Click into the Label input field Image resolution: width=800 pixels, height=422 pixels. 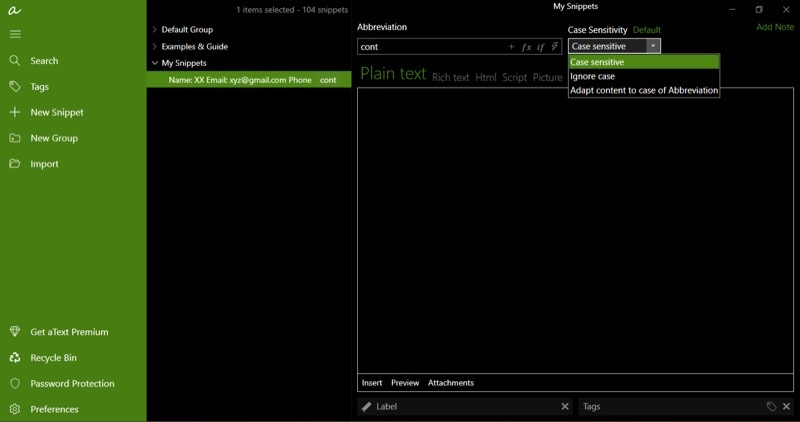pos(467,407)
